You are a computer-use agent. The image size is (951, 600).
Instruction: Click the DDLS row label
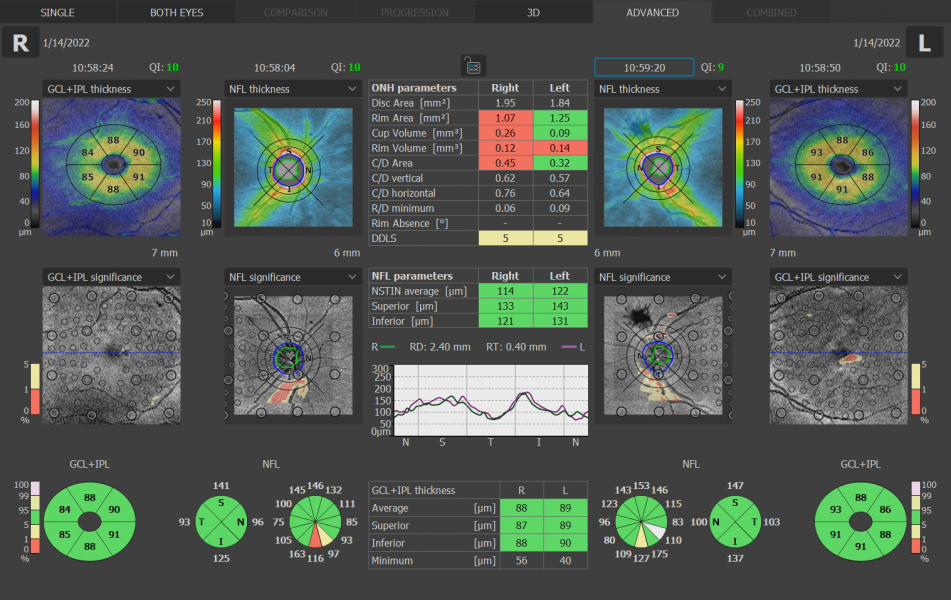(x=384, y=238)
